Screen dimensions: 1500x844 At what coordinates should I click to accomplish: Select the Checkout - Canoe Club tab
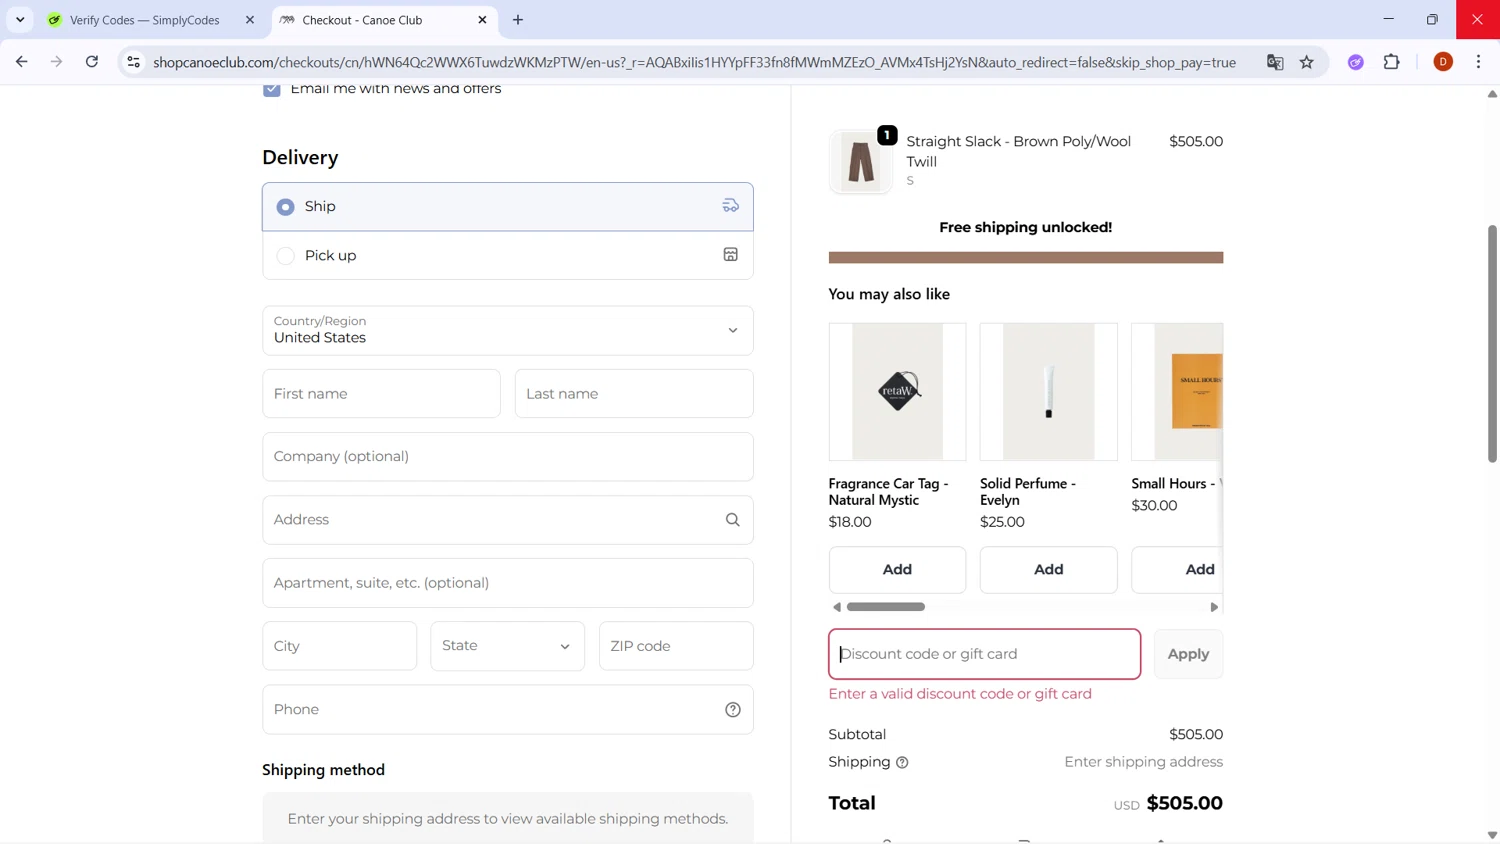click(x=384, y=20)
